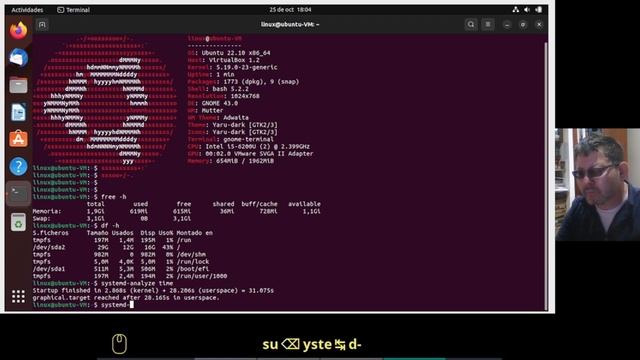Close the terminal window
640x360 pixels.
click(x=539, y=24)
